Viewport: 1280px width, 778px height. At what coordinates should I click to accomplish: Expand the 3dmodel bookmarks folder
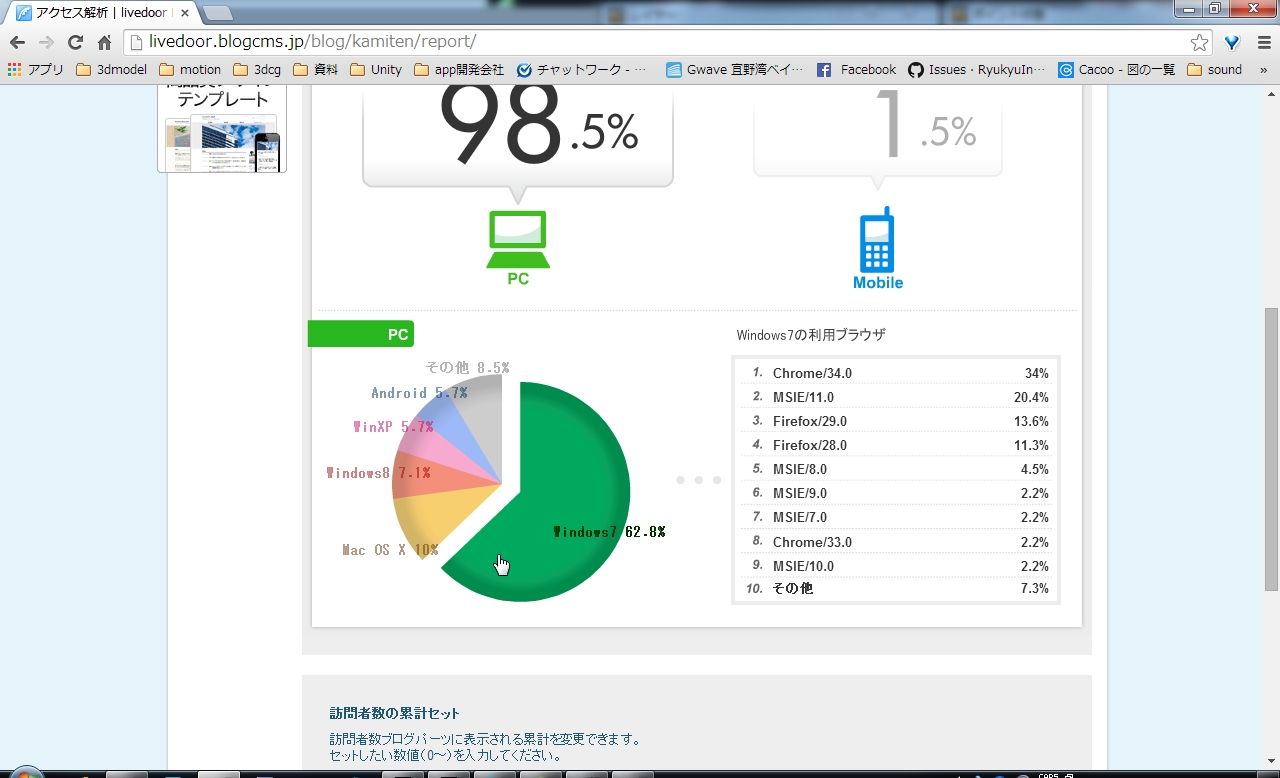(x=111, y=70)
